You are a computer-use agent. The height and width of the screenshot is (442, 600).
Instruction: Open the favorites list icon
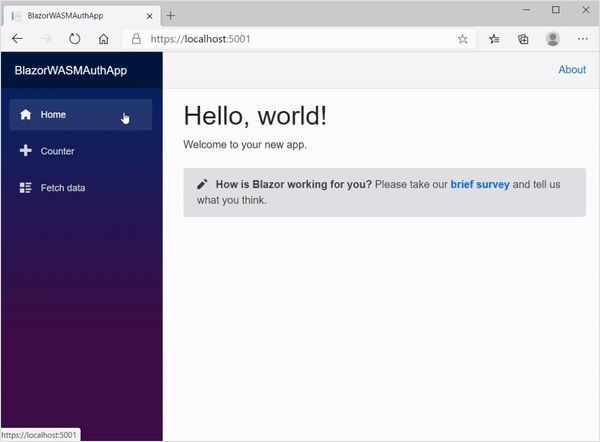(x=495, y=39)
